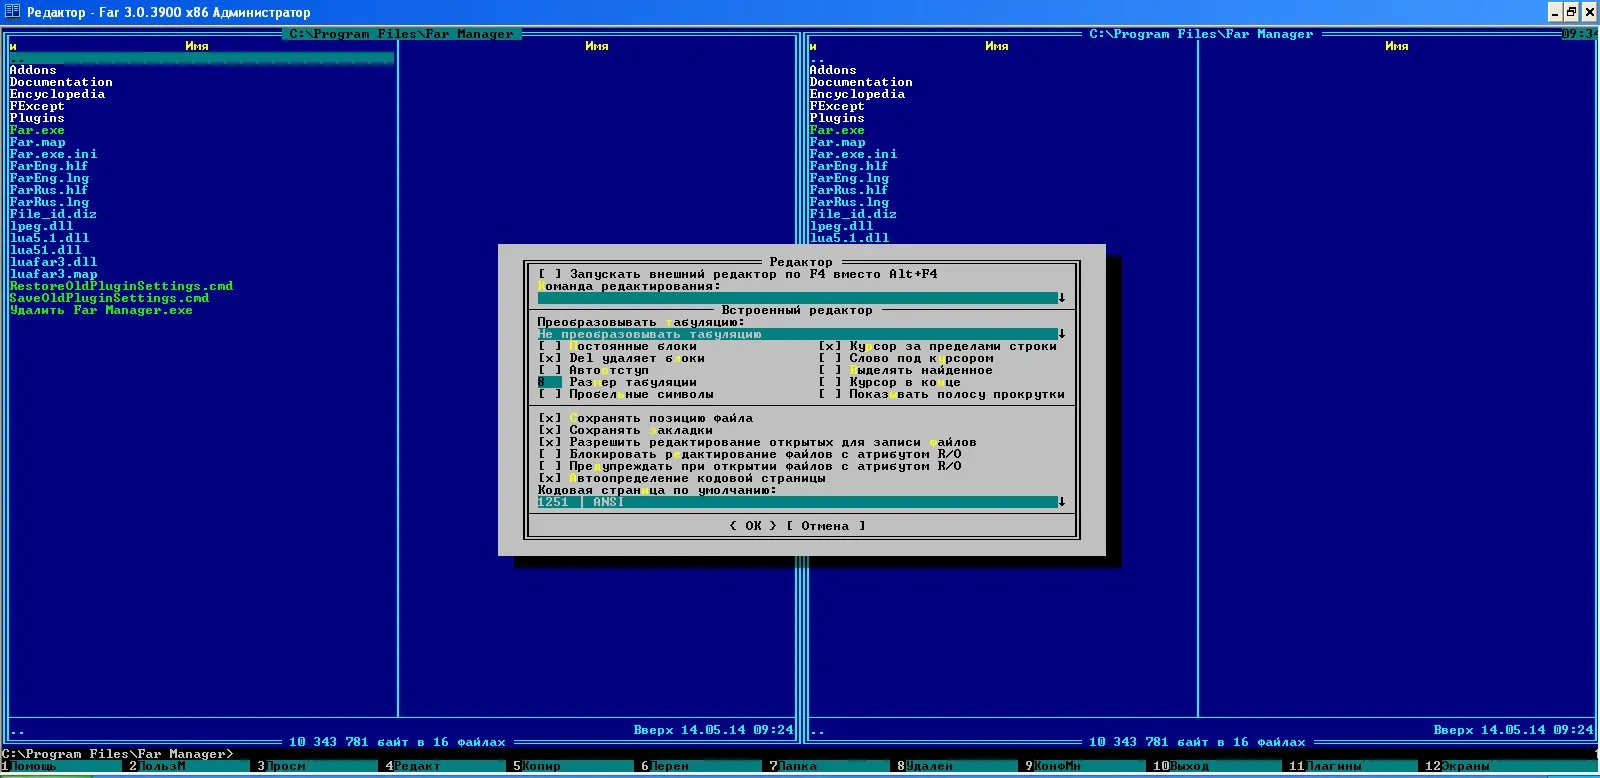
Task: Open Команда редактирования history dropdown arrow
Action: tap(1062, 298)
